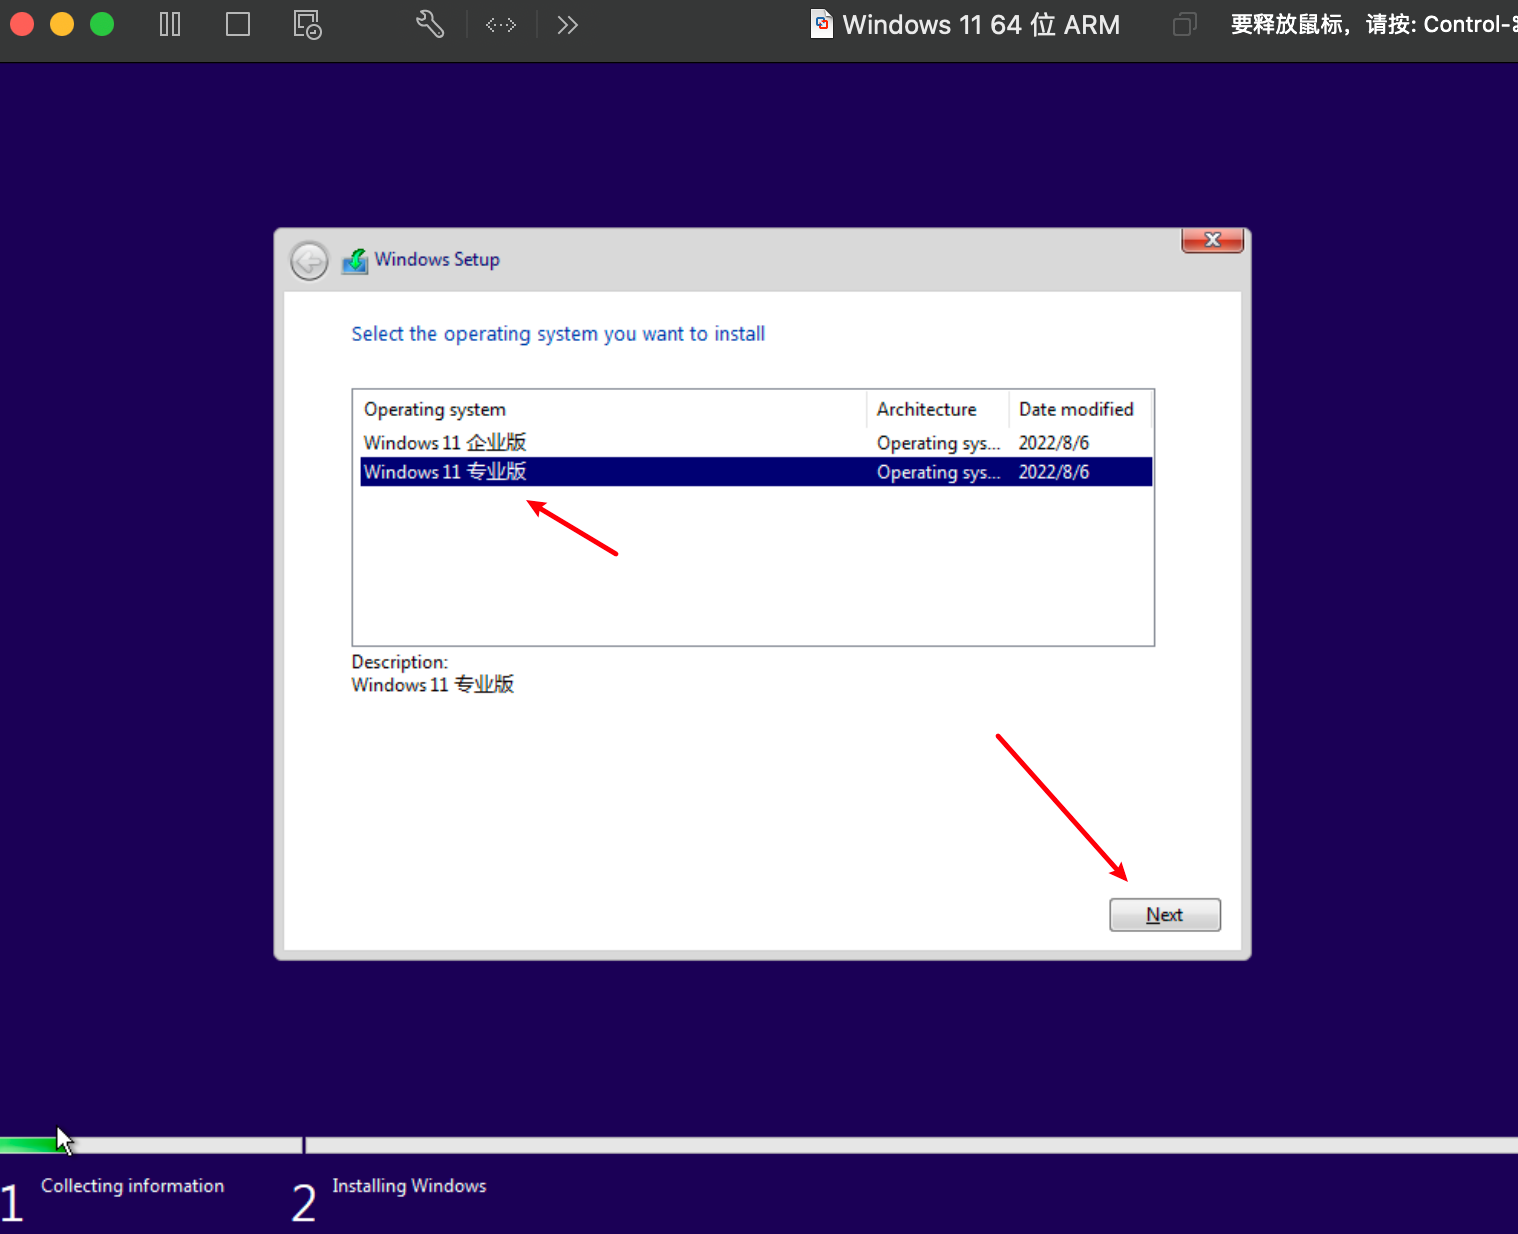Select Windows 11 专业版 row
The image size is (1518, 1234).
(x=756, y=472)
